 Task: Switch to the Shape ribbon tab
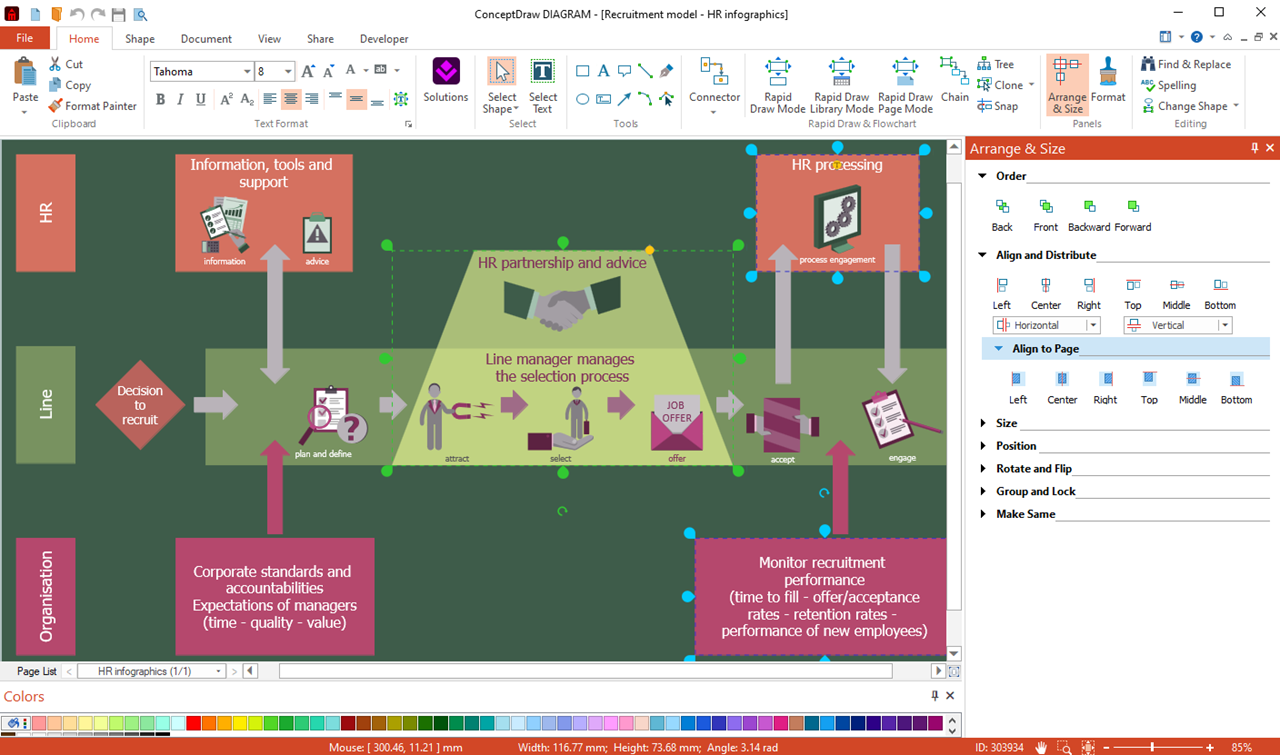click(140, 39)
